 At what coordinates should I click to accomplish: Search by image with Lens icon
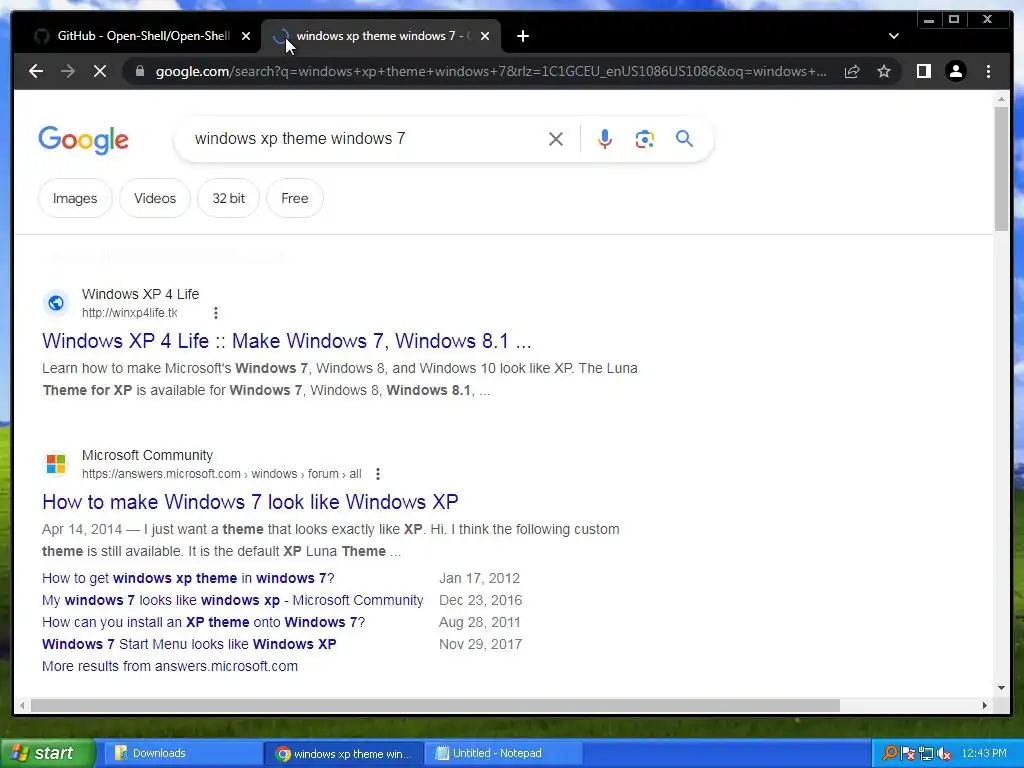645,138
